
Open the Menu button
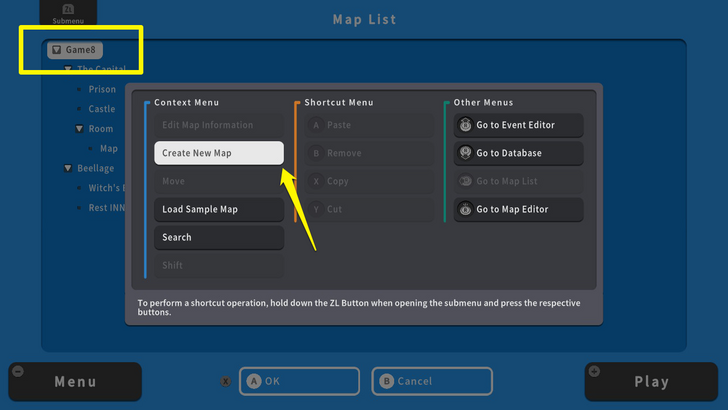tap(75, 382)
